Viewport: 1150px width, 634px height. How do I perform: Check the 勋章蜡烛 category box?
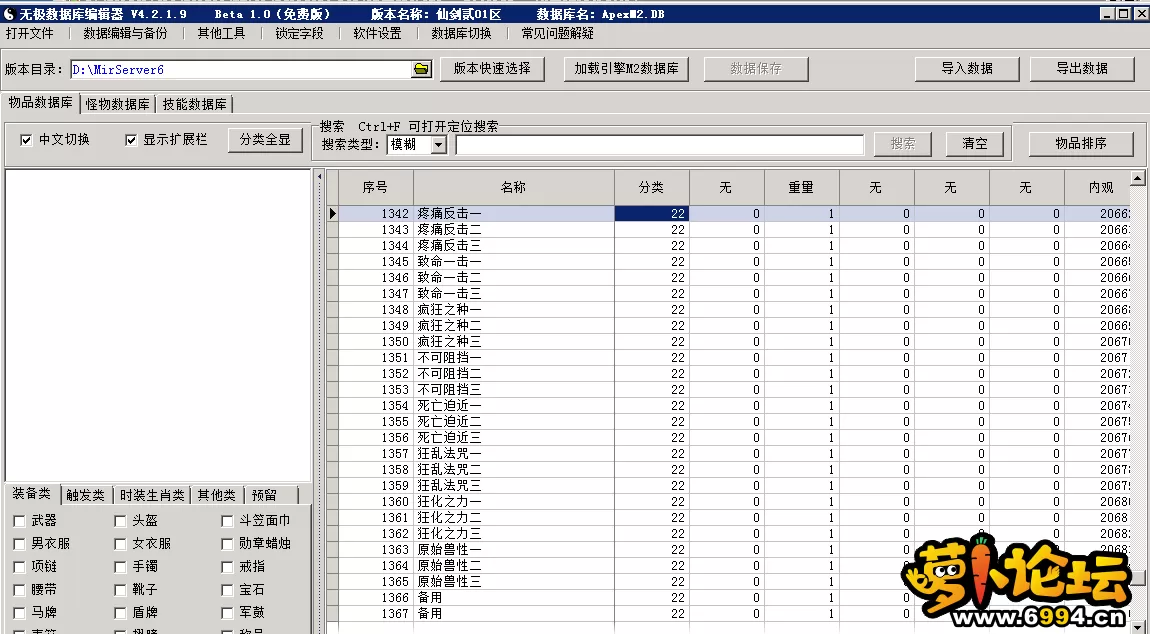coord(227,544)
